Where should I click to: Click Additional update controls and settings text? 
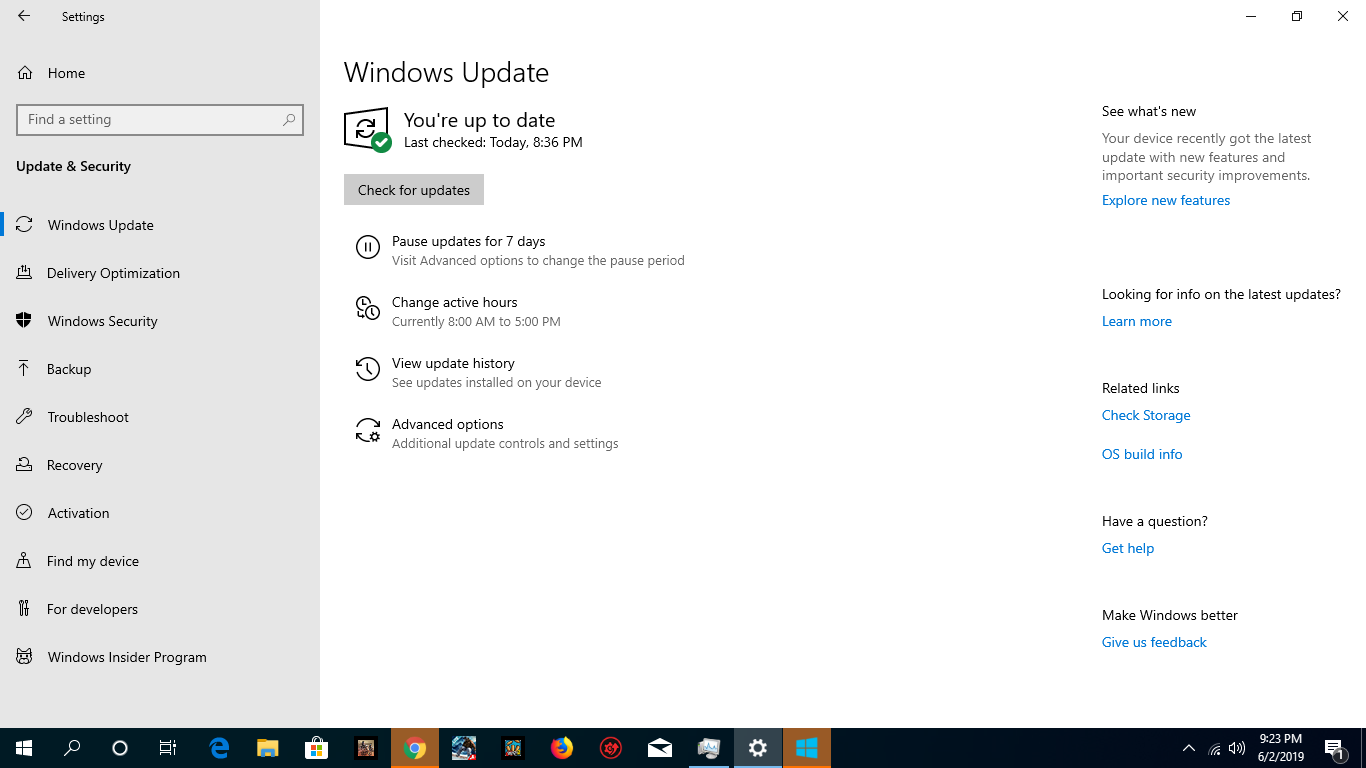[505, 444]
